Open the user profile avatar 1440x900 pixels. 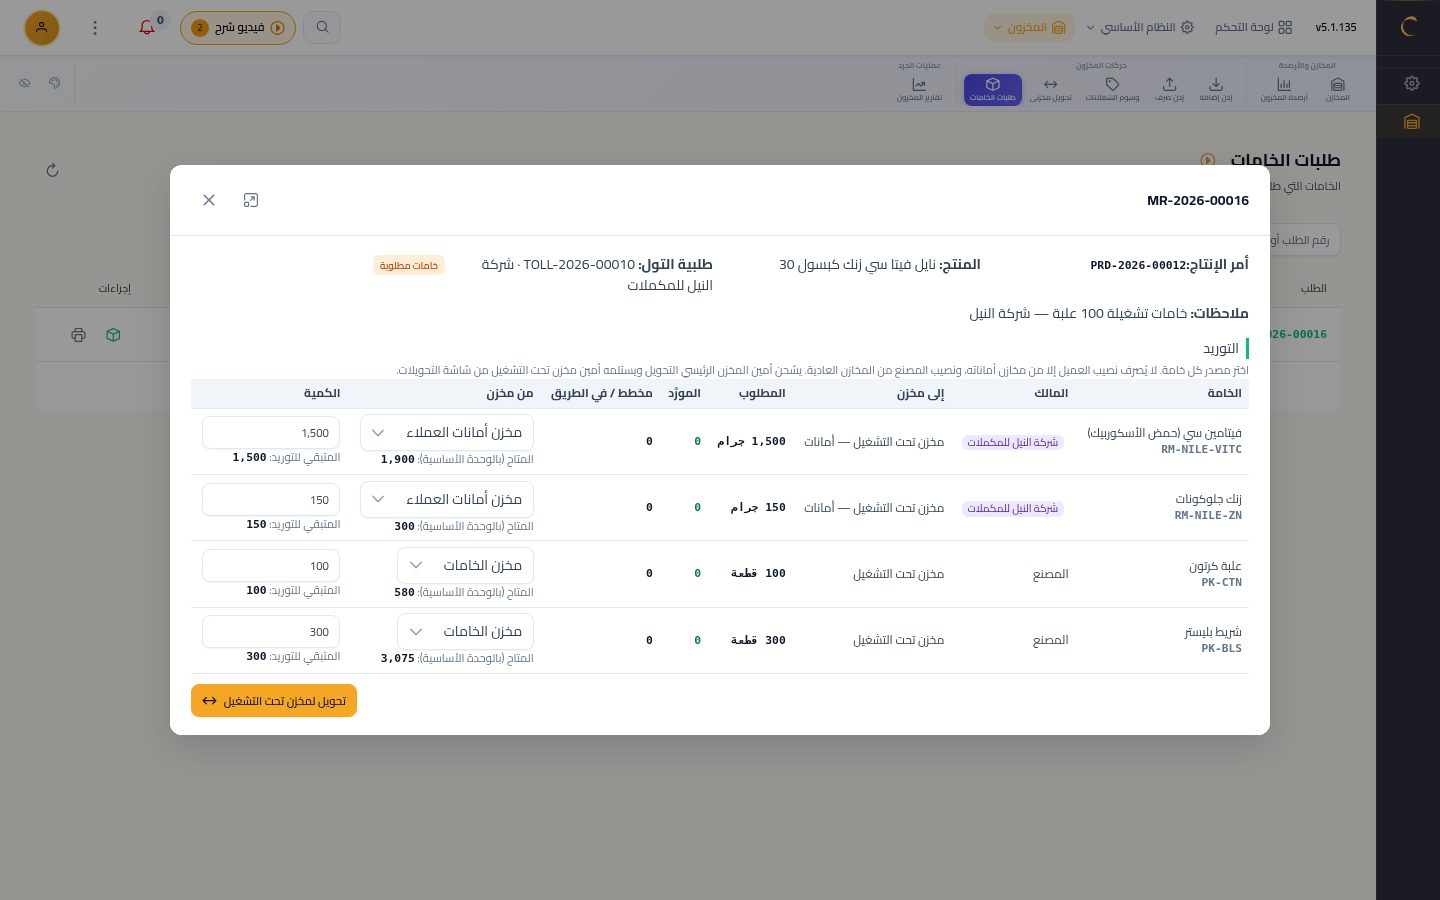pyautogui.click(x=42, y=27)
